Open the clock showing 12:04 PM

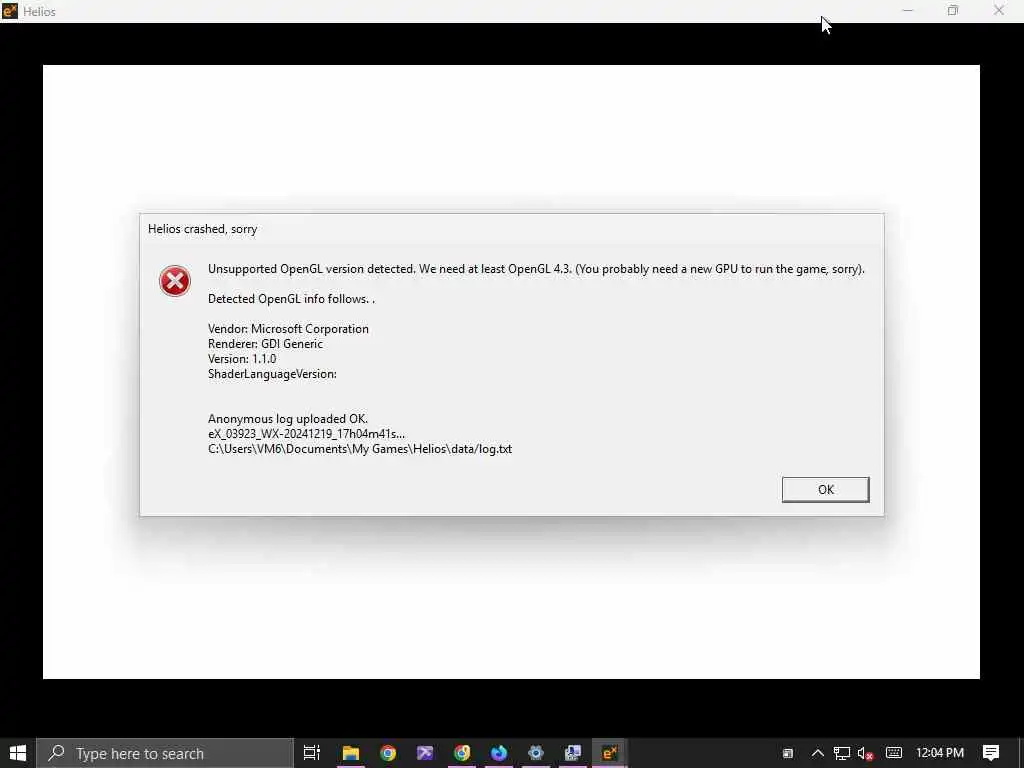(x=940, y=753)
